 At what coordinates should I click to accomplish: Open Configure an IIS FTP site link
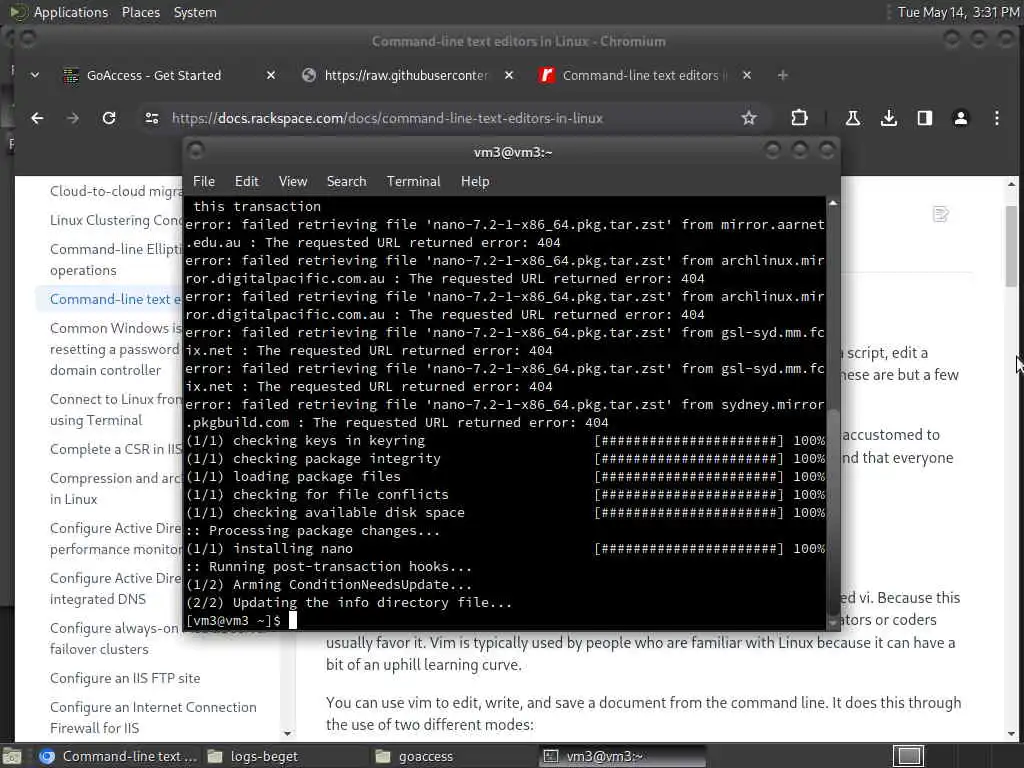125,678
